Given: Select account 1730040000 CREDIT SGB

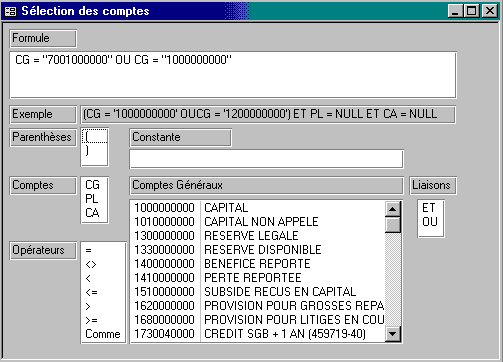Looking at the screenshot, I should [258, 334].
